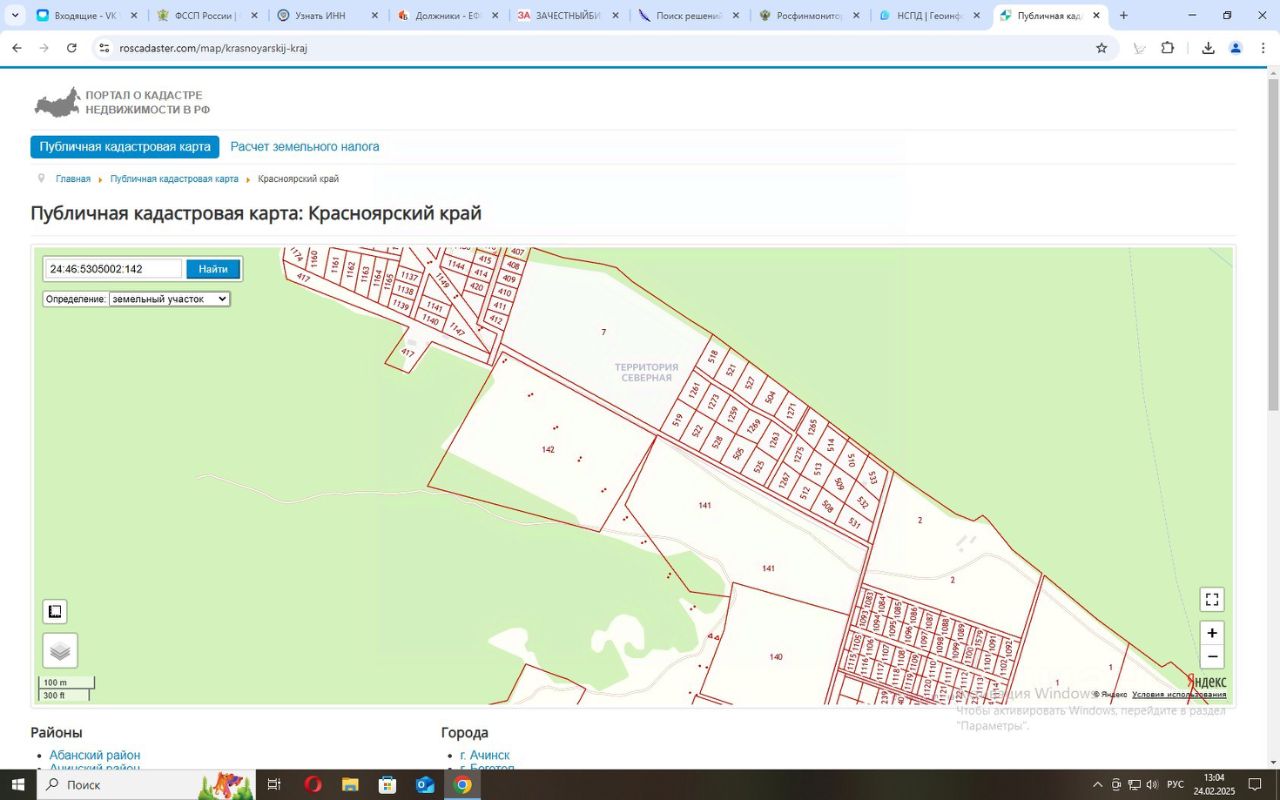Zoom in the map with plus button

click(x=1212, y=633)
